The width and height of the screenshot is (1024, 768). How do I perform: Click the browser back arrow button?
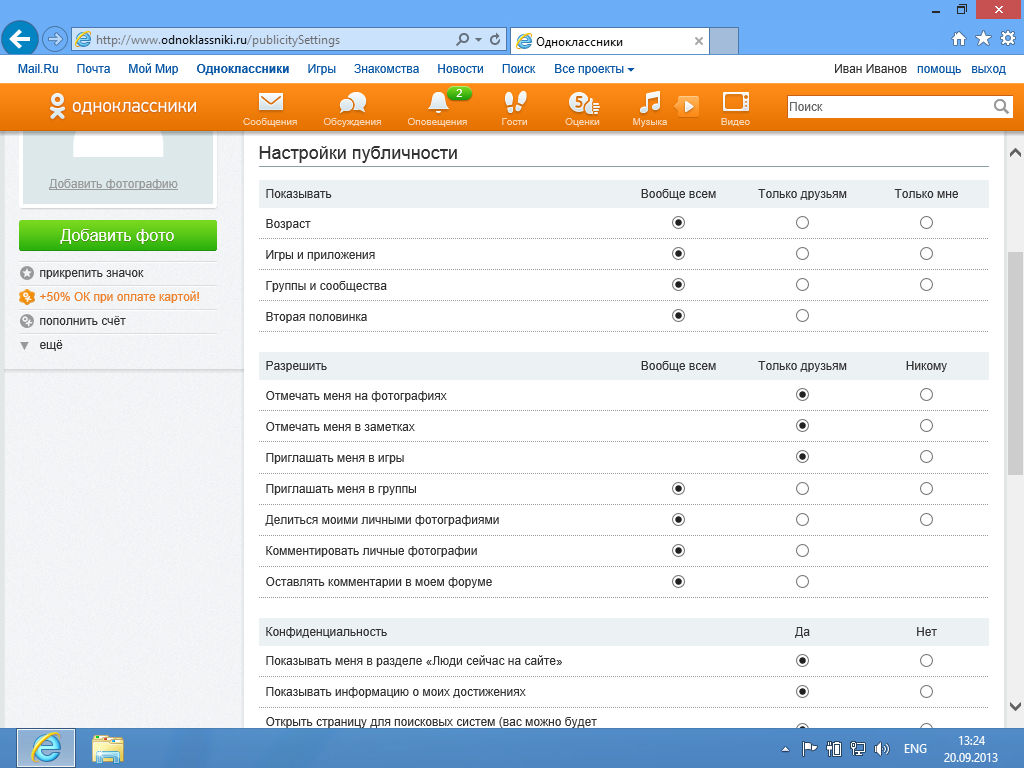(x=20, y=39)
